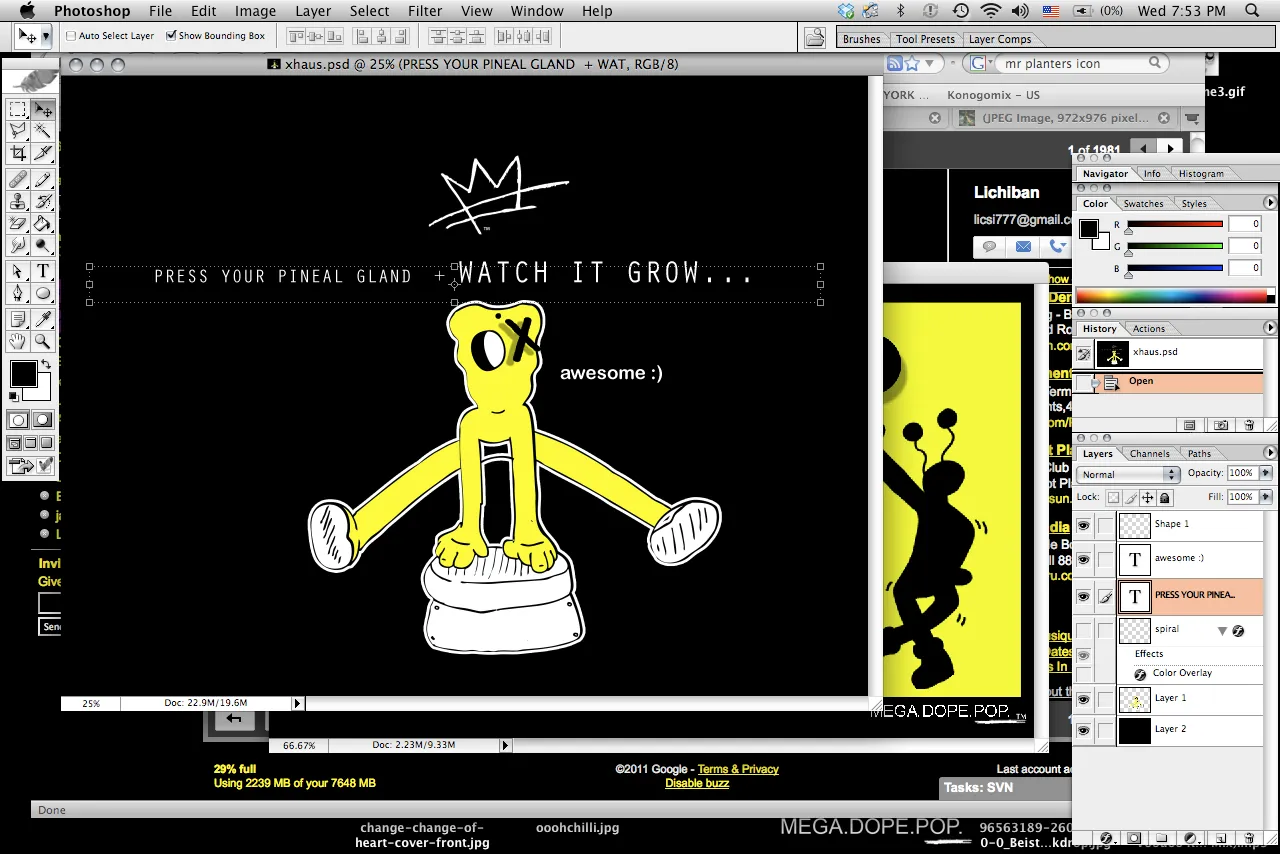Choose the Clone Stamp tool
Viewport: 1280px width, 854px height.
tap(16, 199)
